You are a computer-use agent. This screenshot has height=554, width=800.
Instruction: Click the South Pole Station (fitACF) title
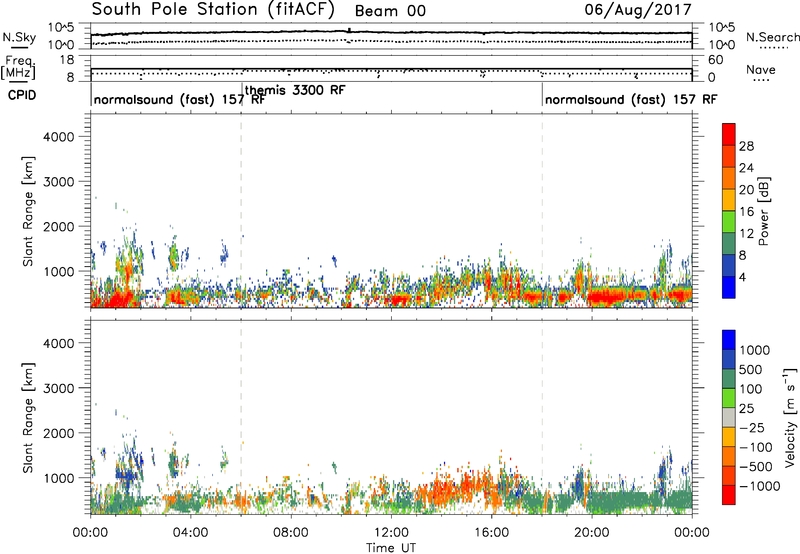tap(213, 10)
